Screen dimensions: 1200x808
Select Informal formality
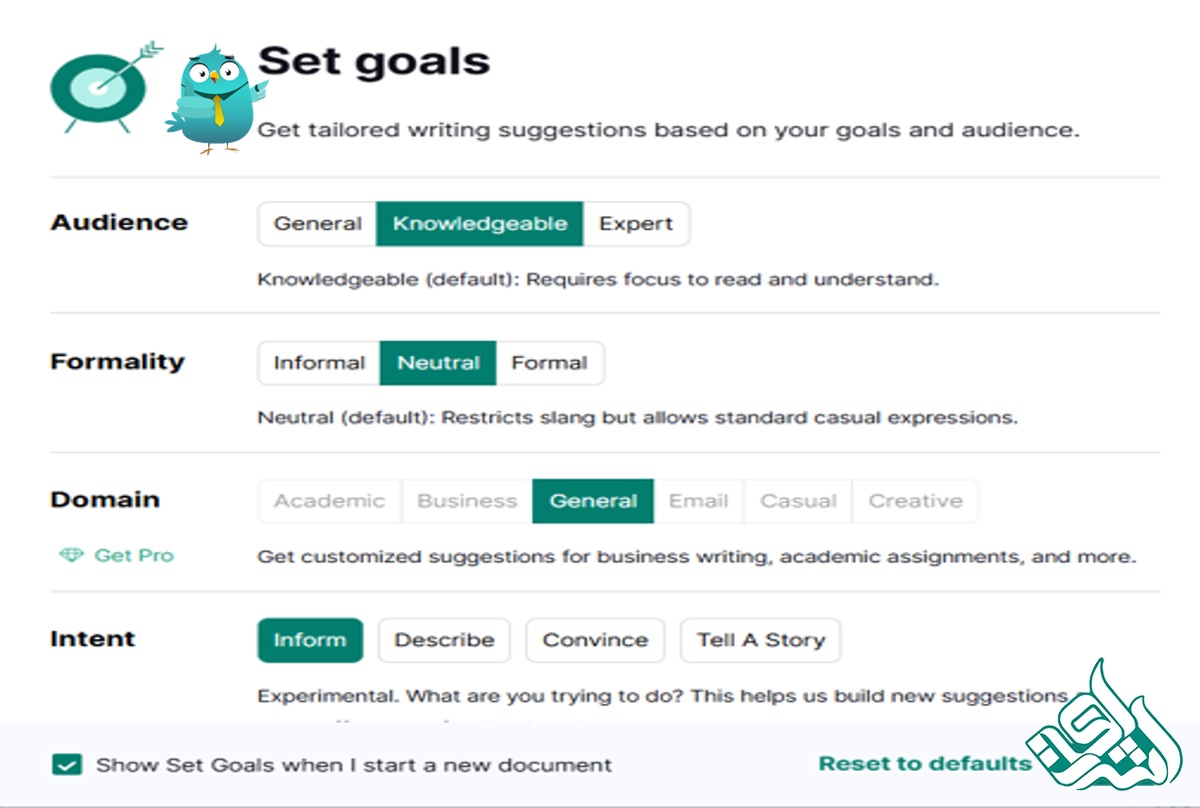pyautogui.click(x=319, y=363)
